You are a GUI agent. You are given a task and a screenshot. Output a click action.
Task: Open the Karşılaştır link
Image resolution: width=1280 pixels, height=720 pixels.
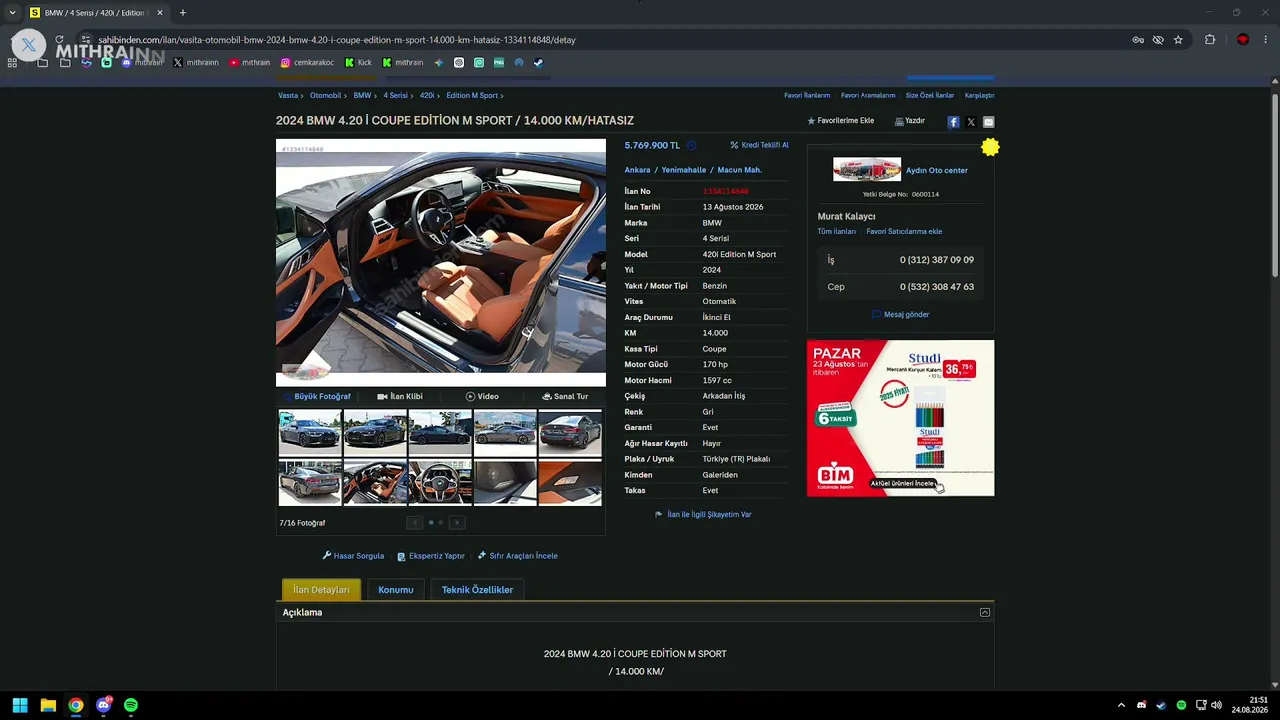tap(979, 95)
